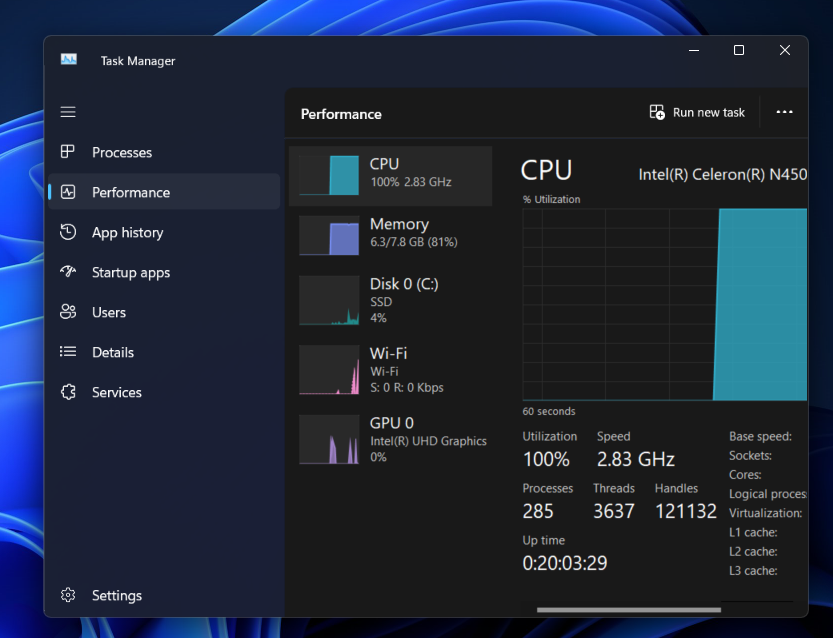Click the Details list icon
This screenshot has width=833, height=638.
pyautogui.click(x=68, y=352)
